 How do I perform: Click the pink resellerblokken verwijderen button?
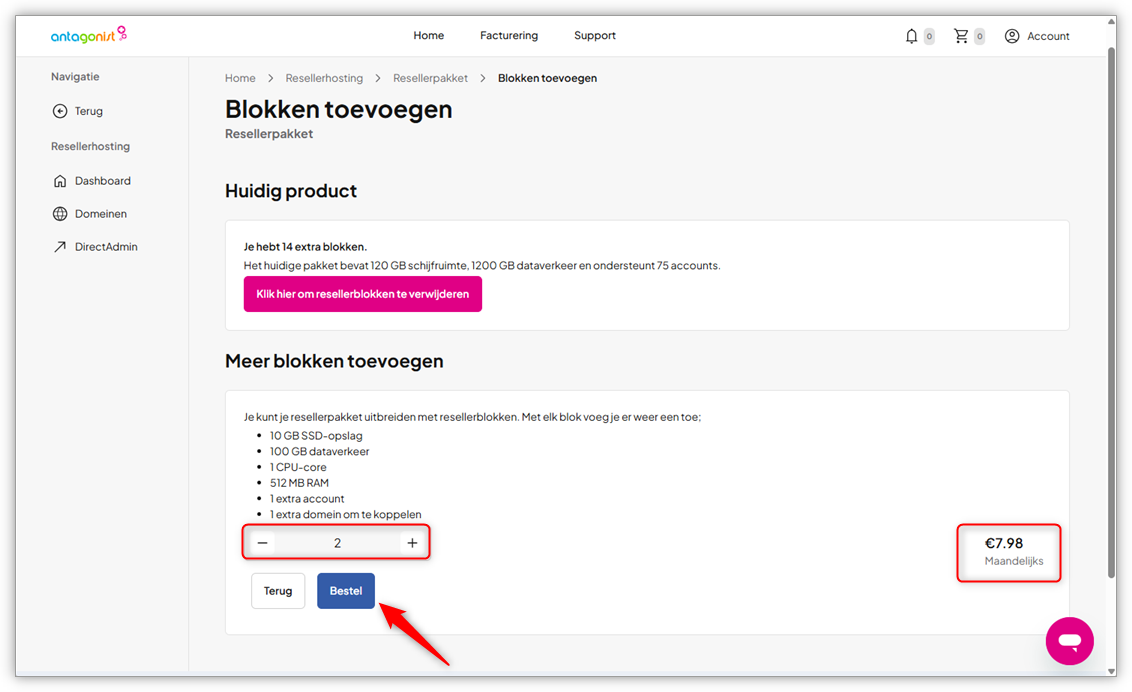[x=362, y=294]
